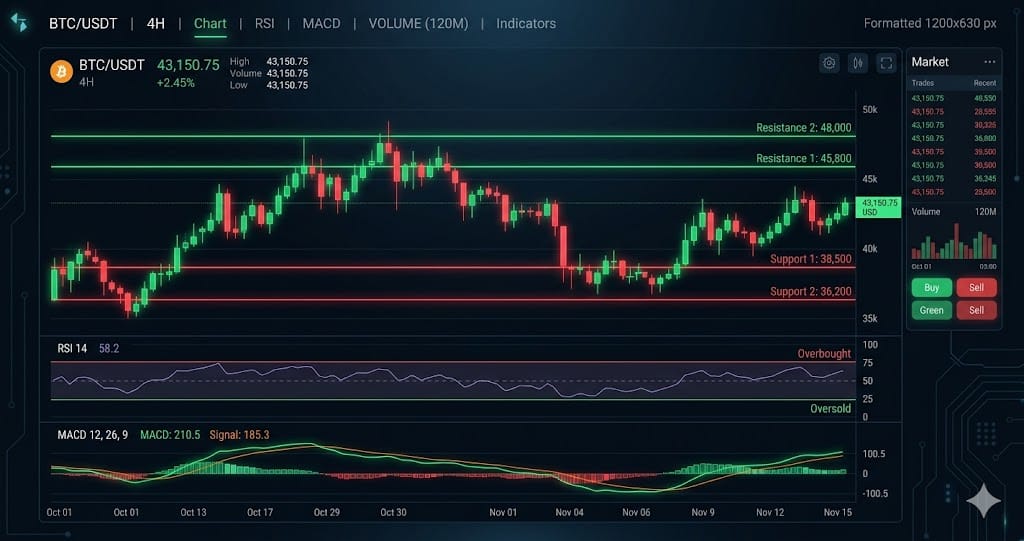
Task: Click the RSI value 58.2
Action: point(109,348)
